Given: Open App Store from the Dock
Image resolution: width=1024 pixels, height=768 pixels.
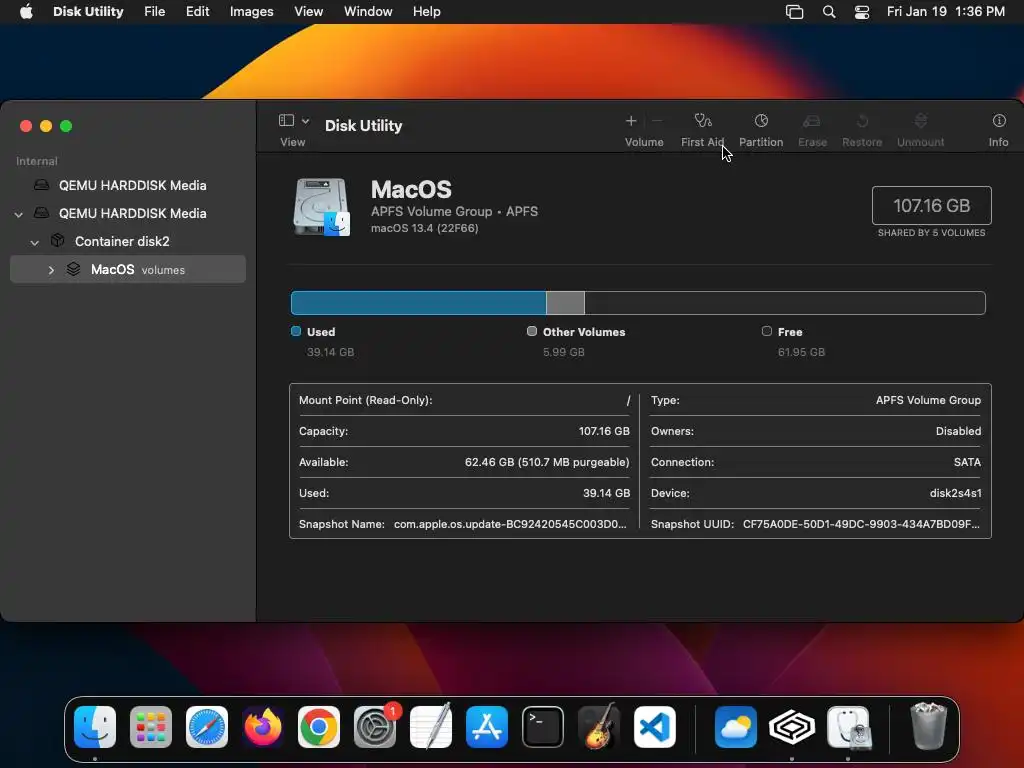Looking at the screenshot, I should [x=487, y=727].
